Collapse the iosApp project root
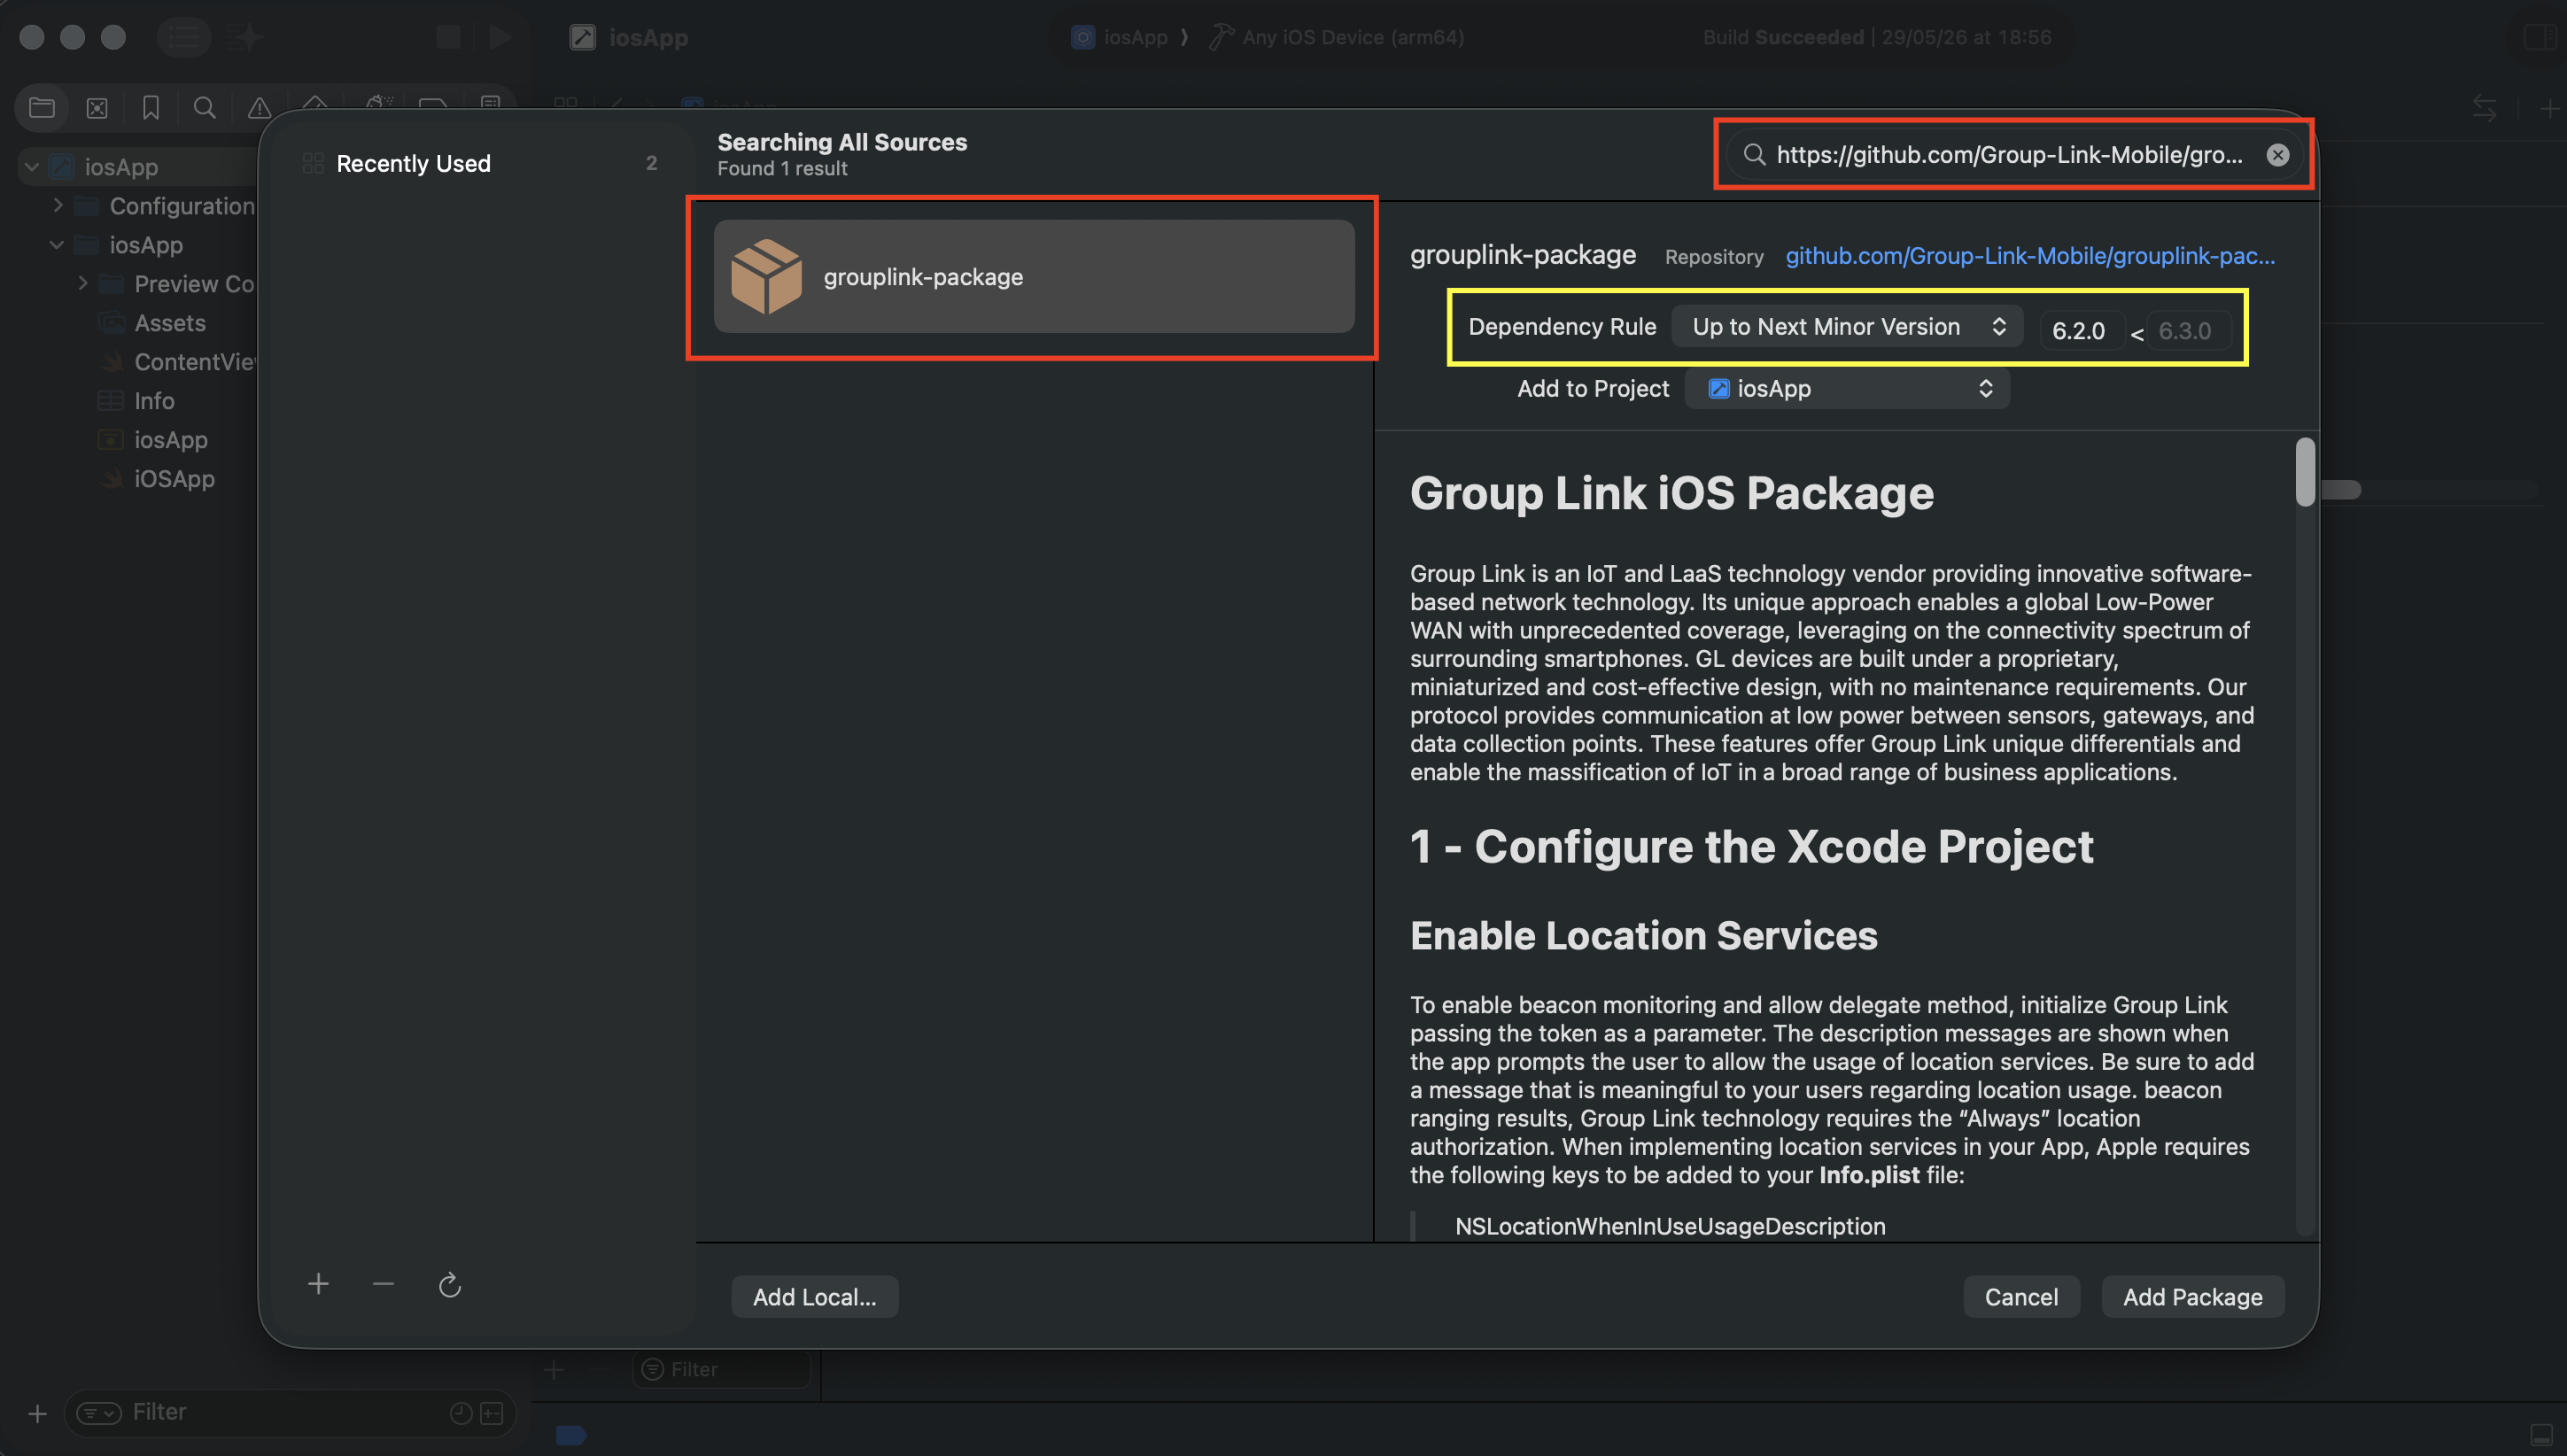Image resolution: width=2567 pixels, height=1456 pixels. (x=32, y=166)
